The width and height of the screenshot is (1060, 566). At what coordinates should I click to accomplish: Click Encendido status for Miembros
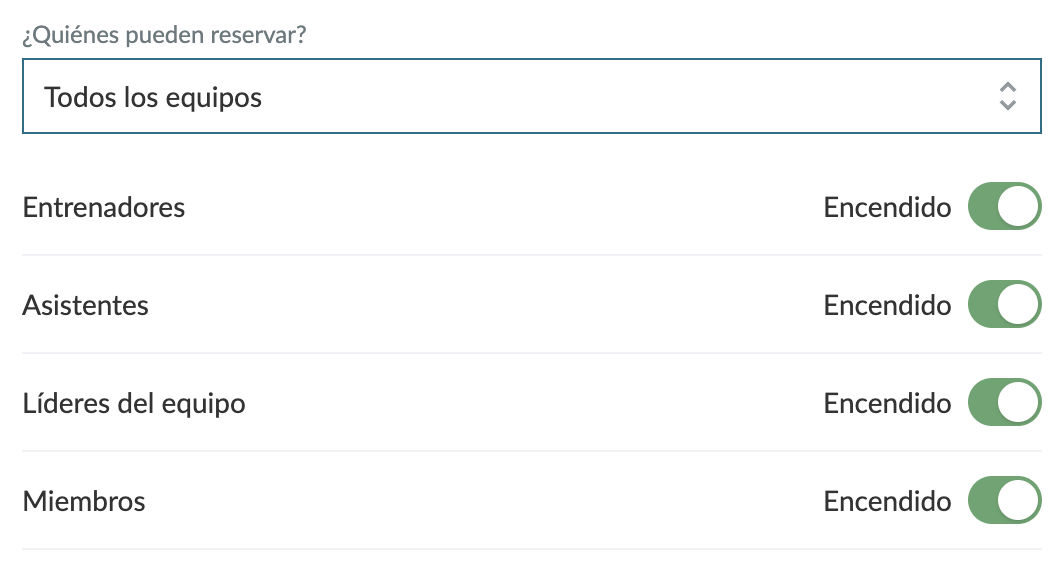coord(887,502)
